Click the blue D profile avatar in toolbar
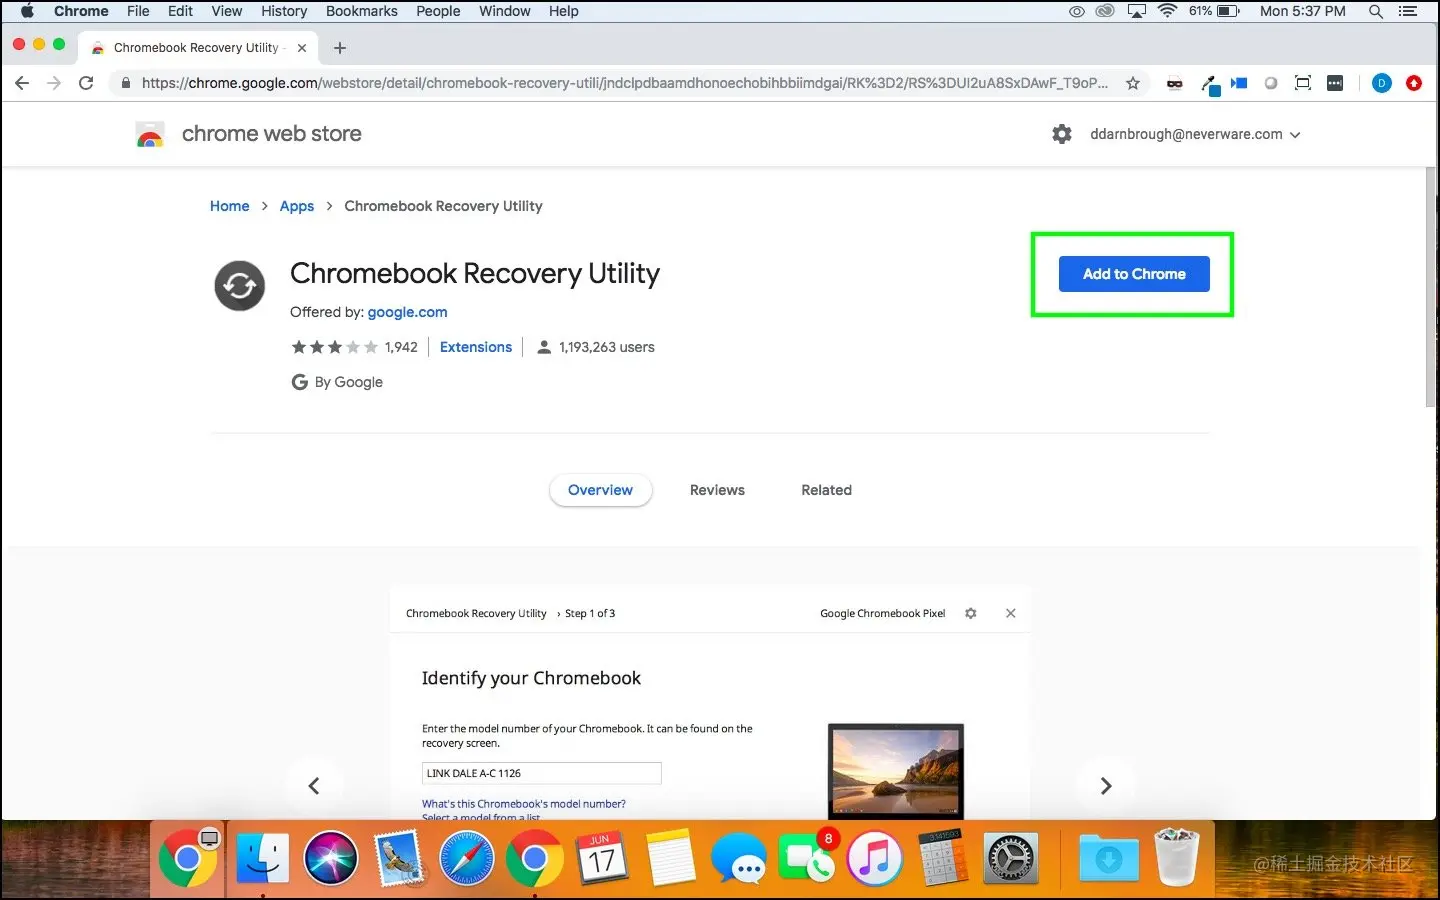1440x900 pixels. (1382, 83)
